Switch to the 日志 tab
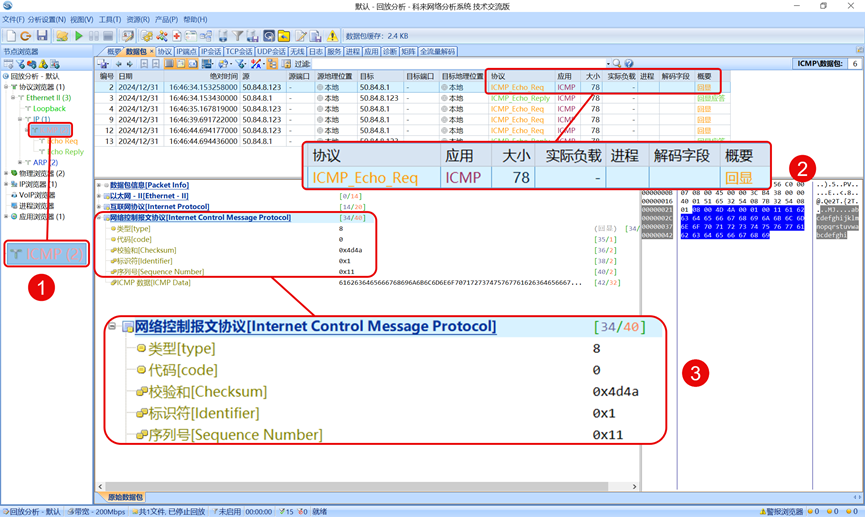 (315, 51)
